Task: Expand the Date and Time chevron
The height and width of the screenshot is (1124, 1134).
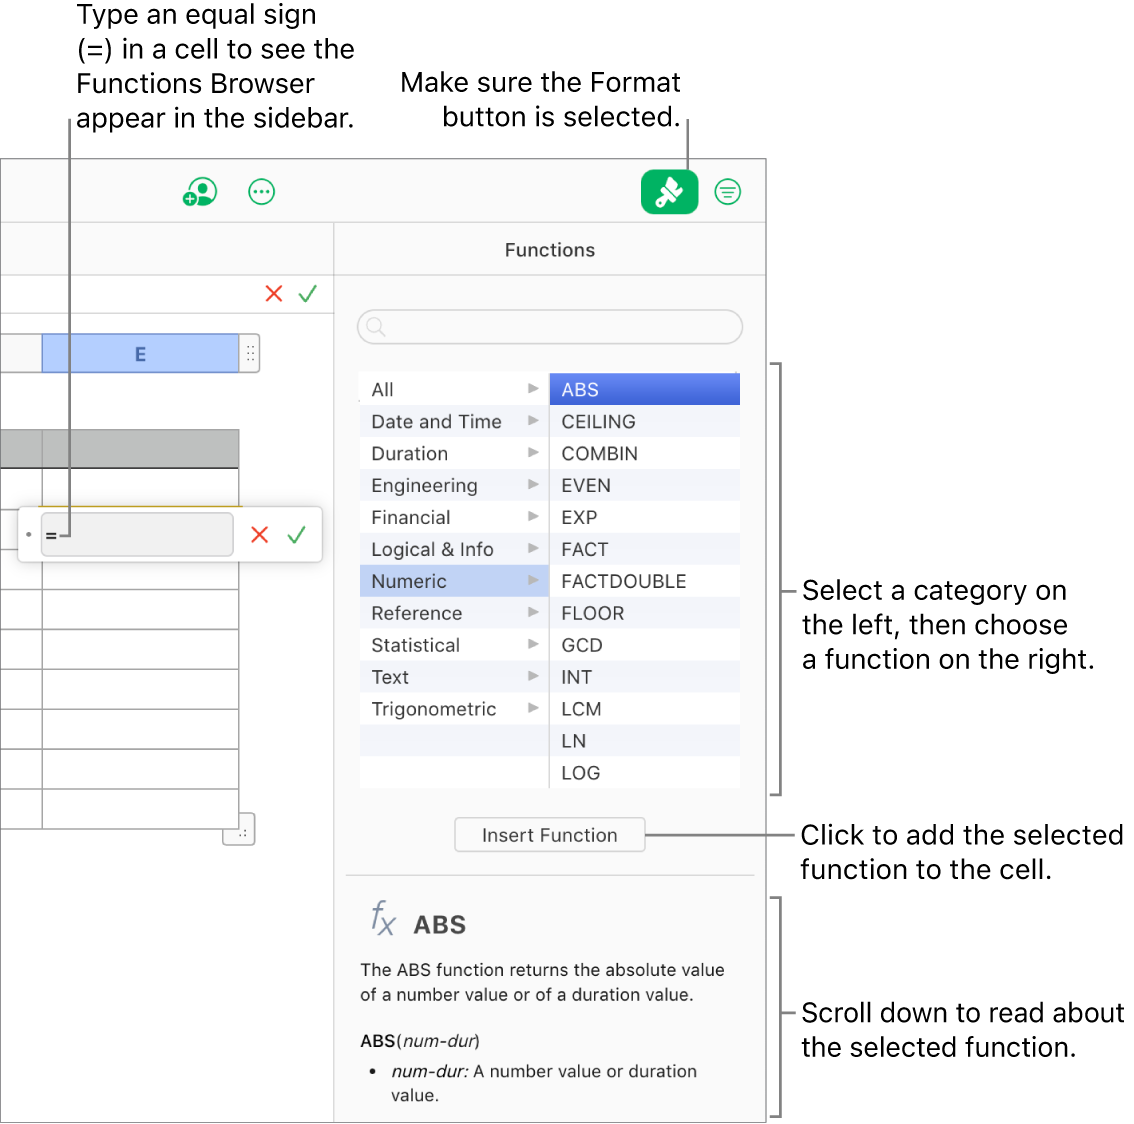Action: (532, 421)
